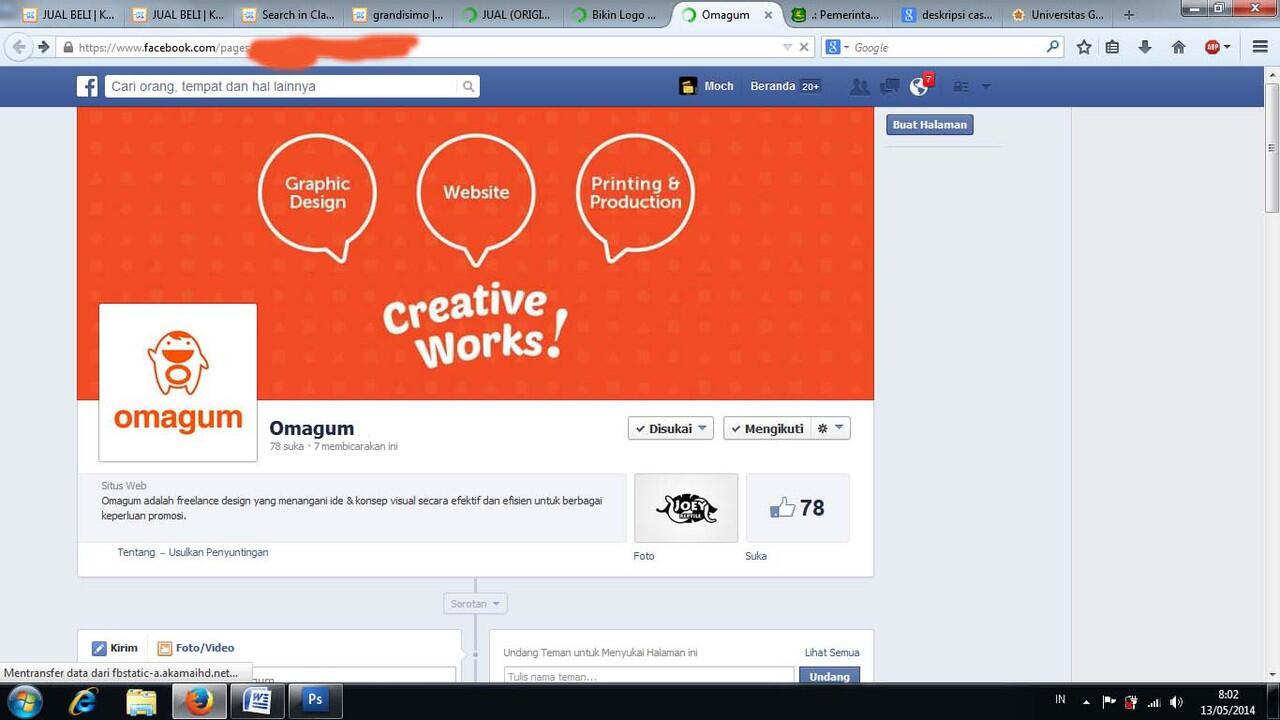Stop loading with X in address bar
1280x720 pixels.
coord(803,47)
